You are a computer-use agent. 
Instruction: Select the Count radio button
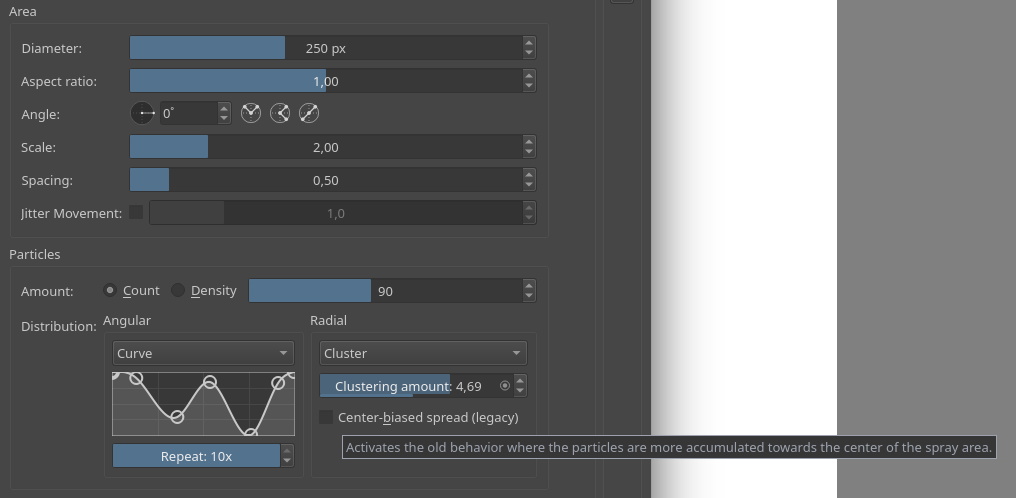click(110, 290)
